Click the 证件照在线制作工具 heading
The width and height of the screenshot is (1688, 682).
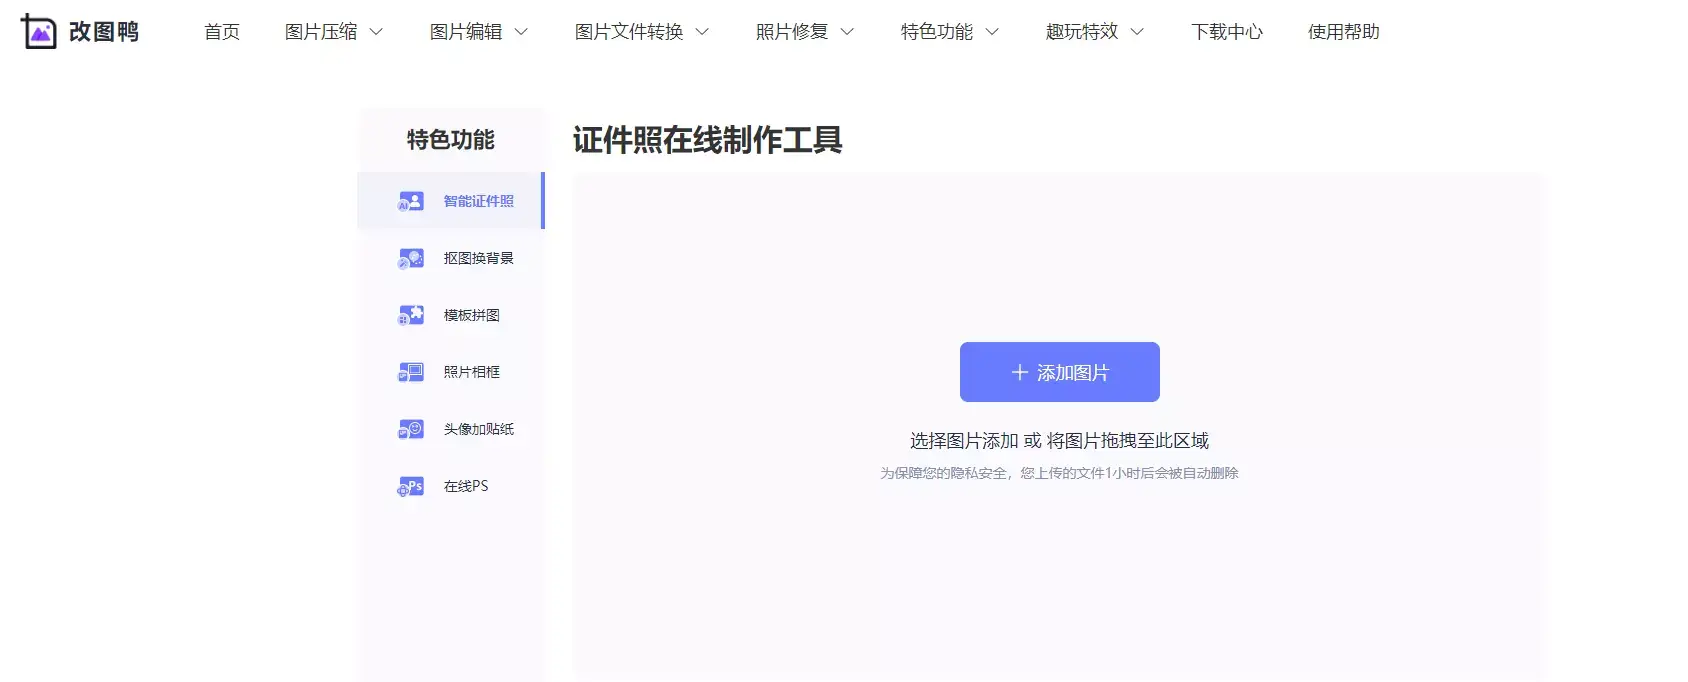[x=707, y=140]
